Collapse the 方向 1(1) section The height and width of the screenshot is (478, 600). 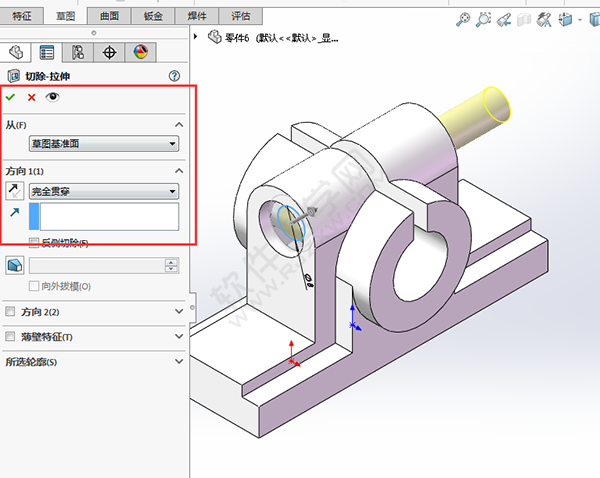[179, 171]
